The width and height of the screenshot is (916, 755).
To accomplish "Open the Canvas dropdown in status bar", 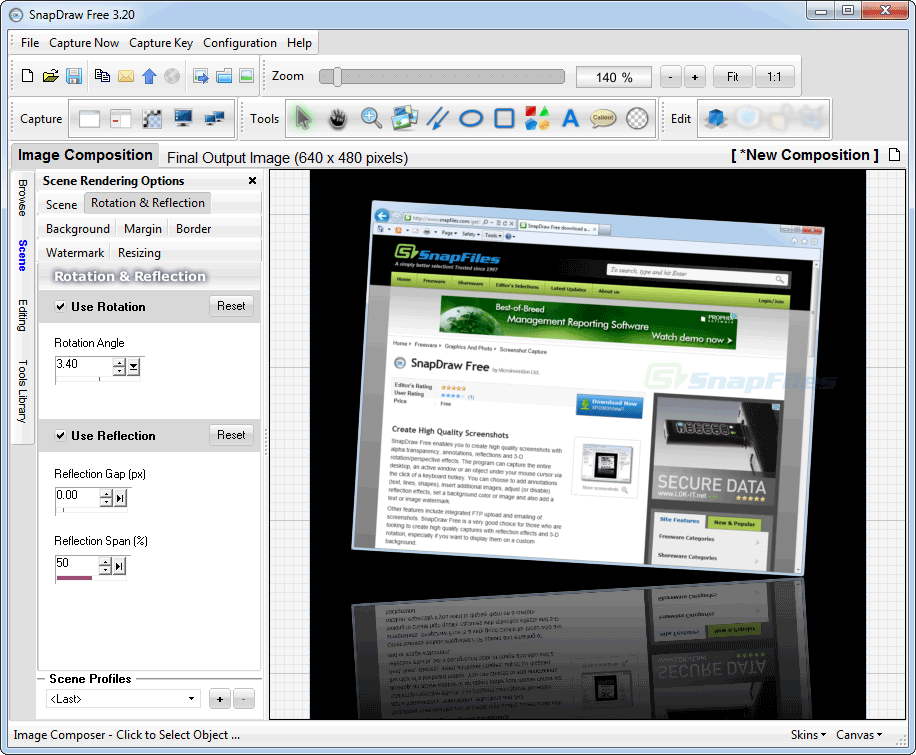I will [859, 735].
